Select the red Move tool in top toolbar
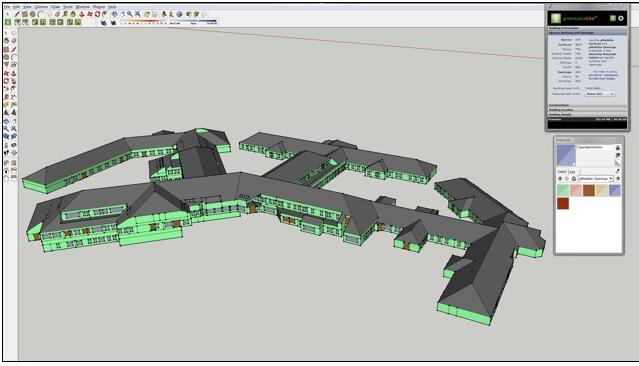639x366 pixels. [90, 14]
